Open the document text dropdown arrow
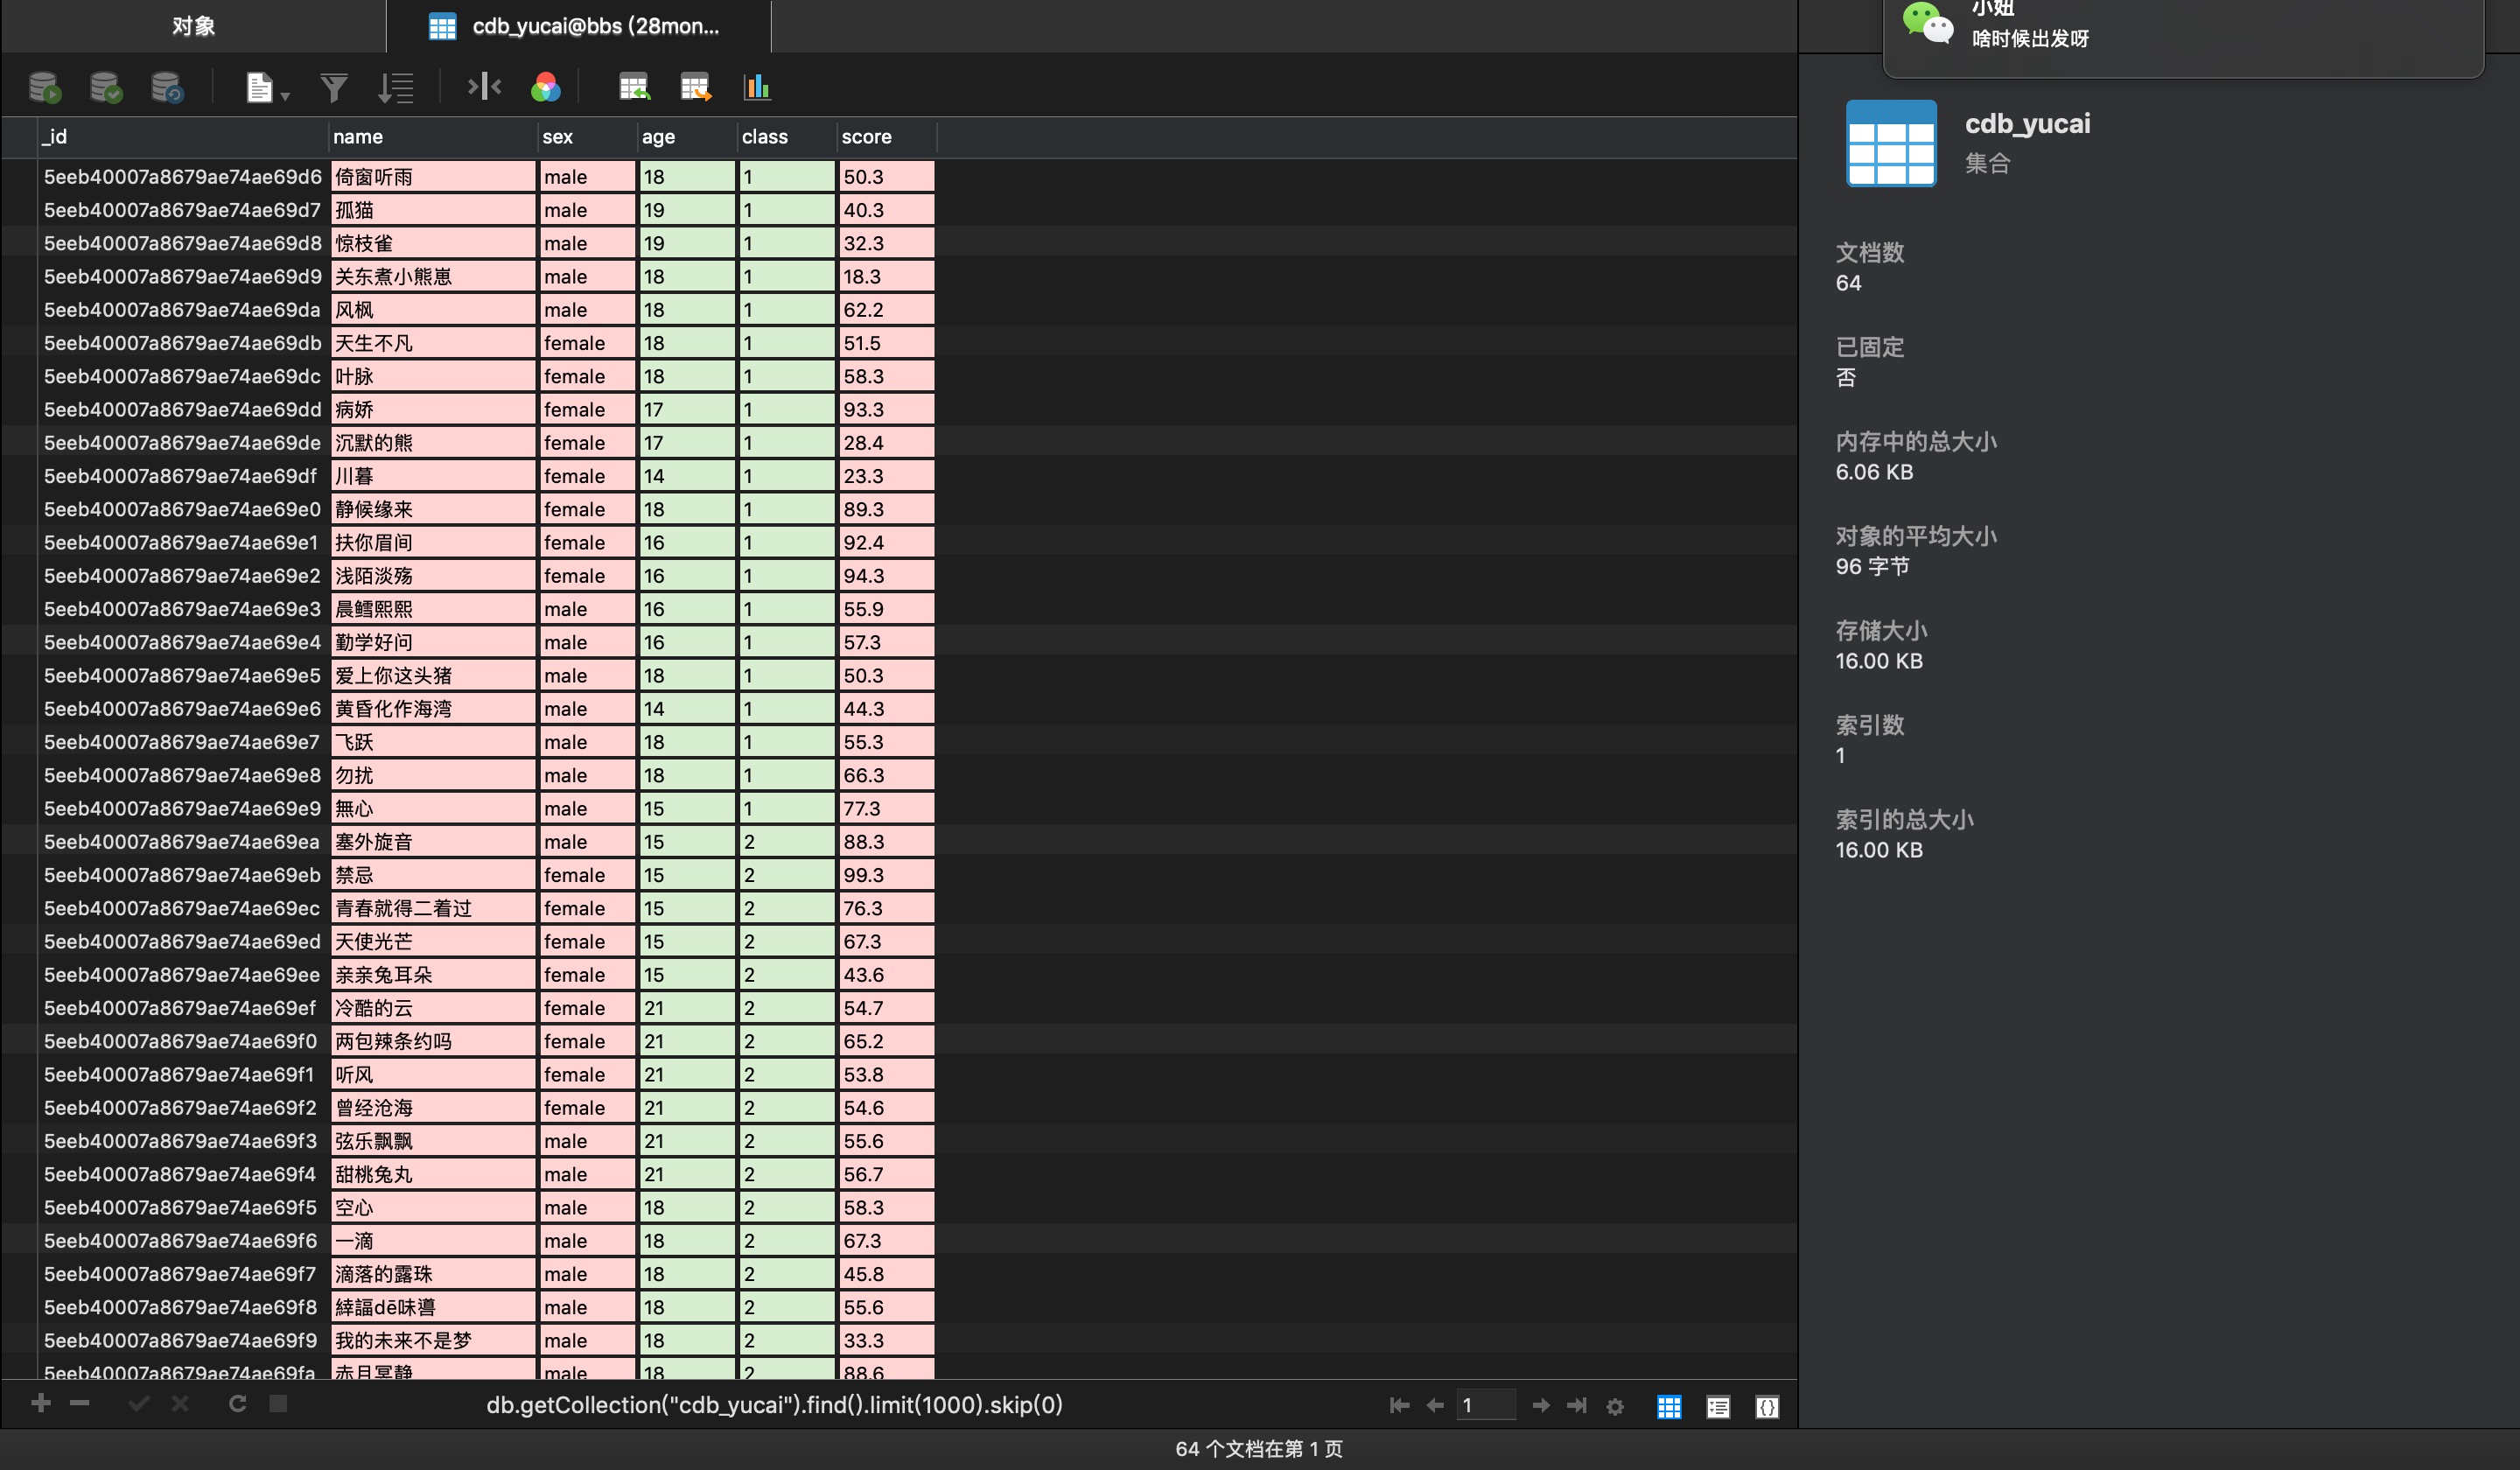This screenshot has width=2520, height=1470. (x=285, y=96)
